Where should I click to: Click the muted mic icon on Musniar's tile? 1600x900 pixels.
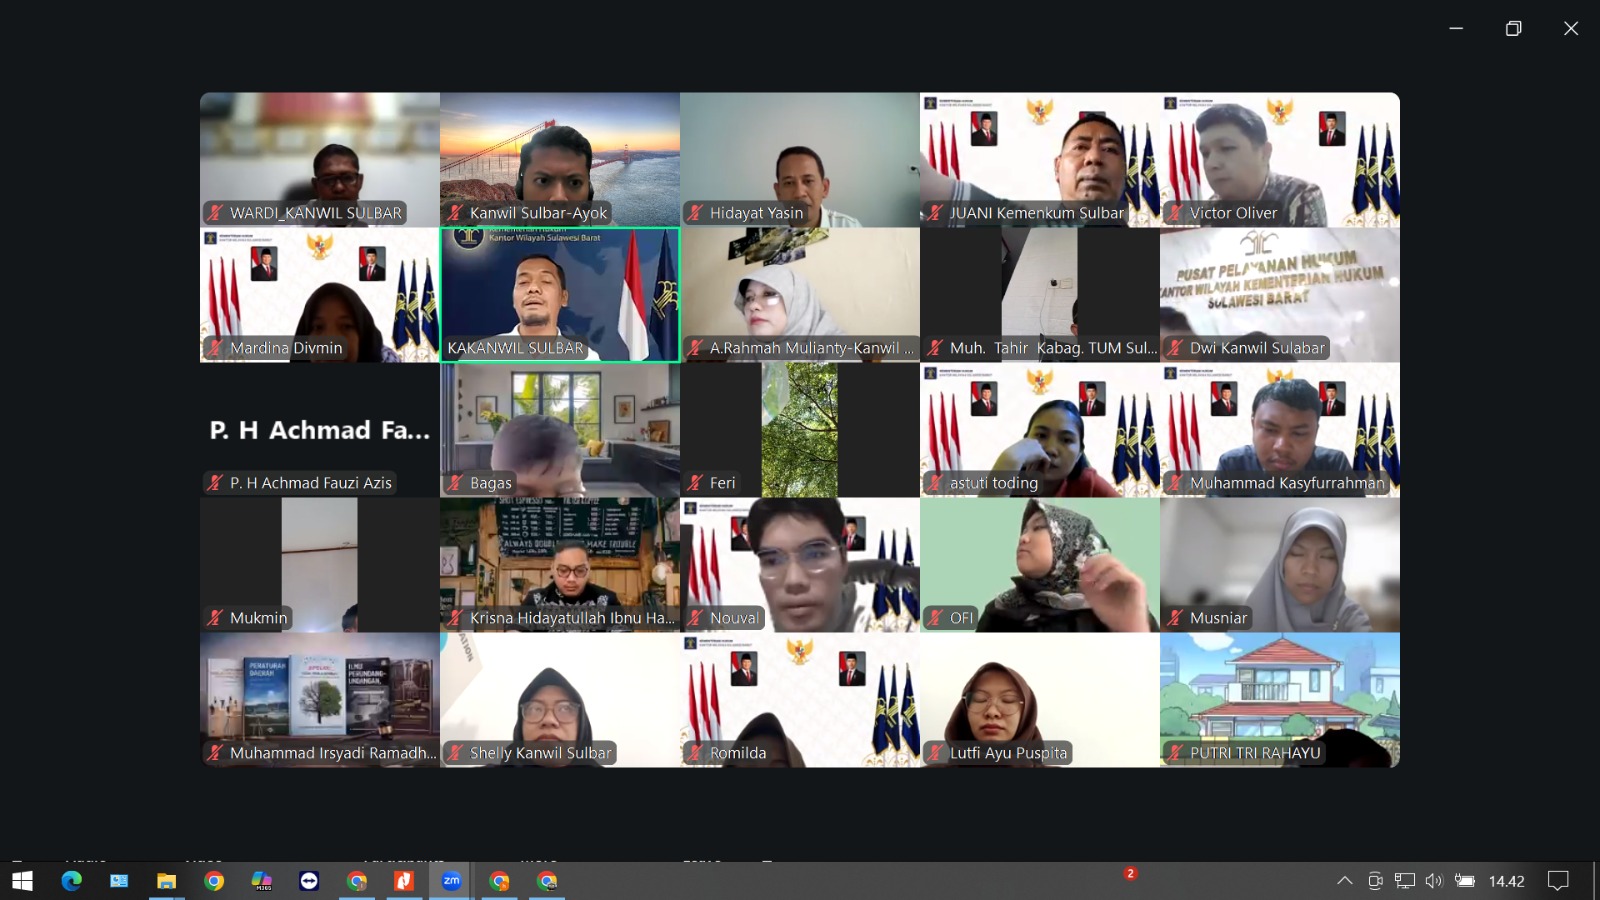point(1175,618)
